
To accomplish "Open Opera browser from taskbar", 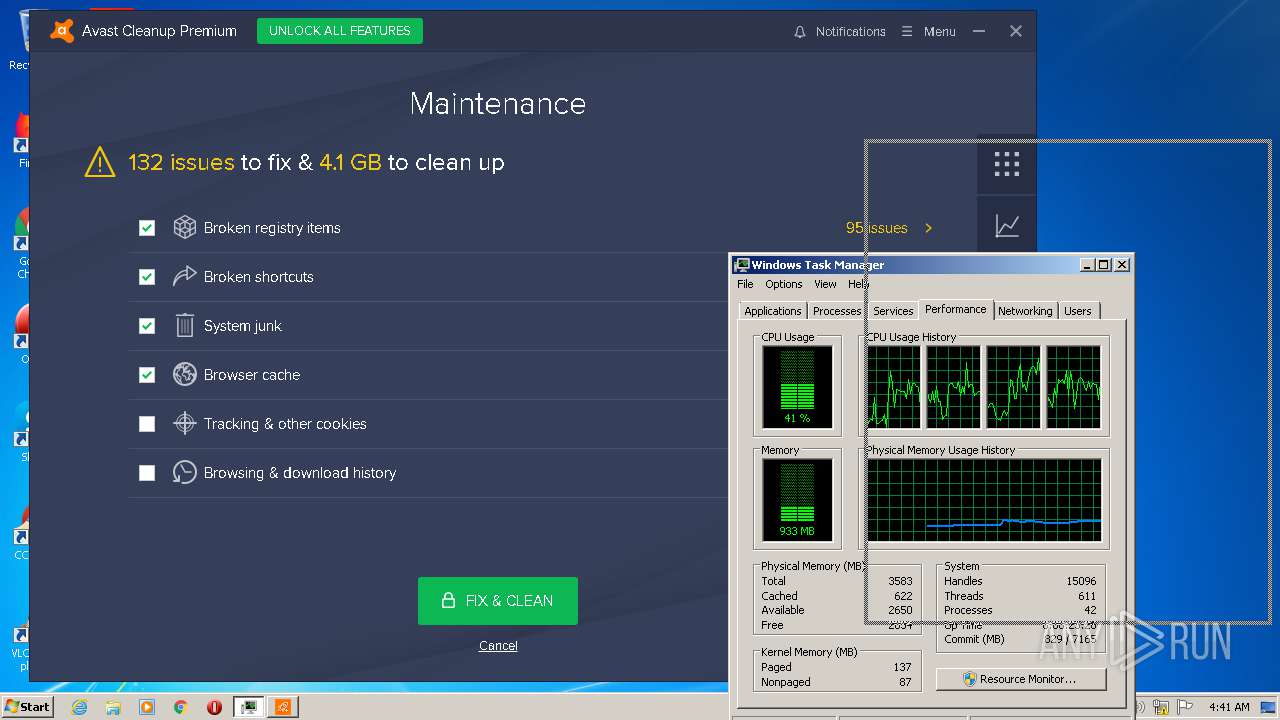I will click(214, 707).
